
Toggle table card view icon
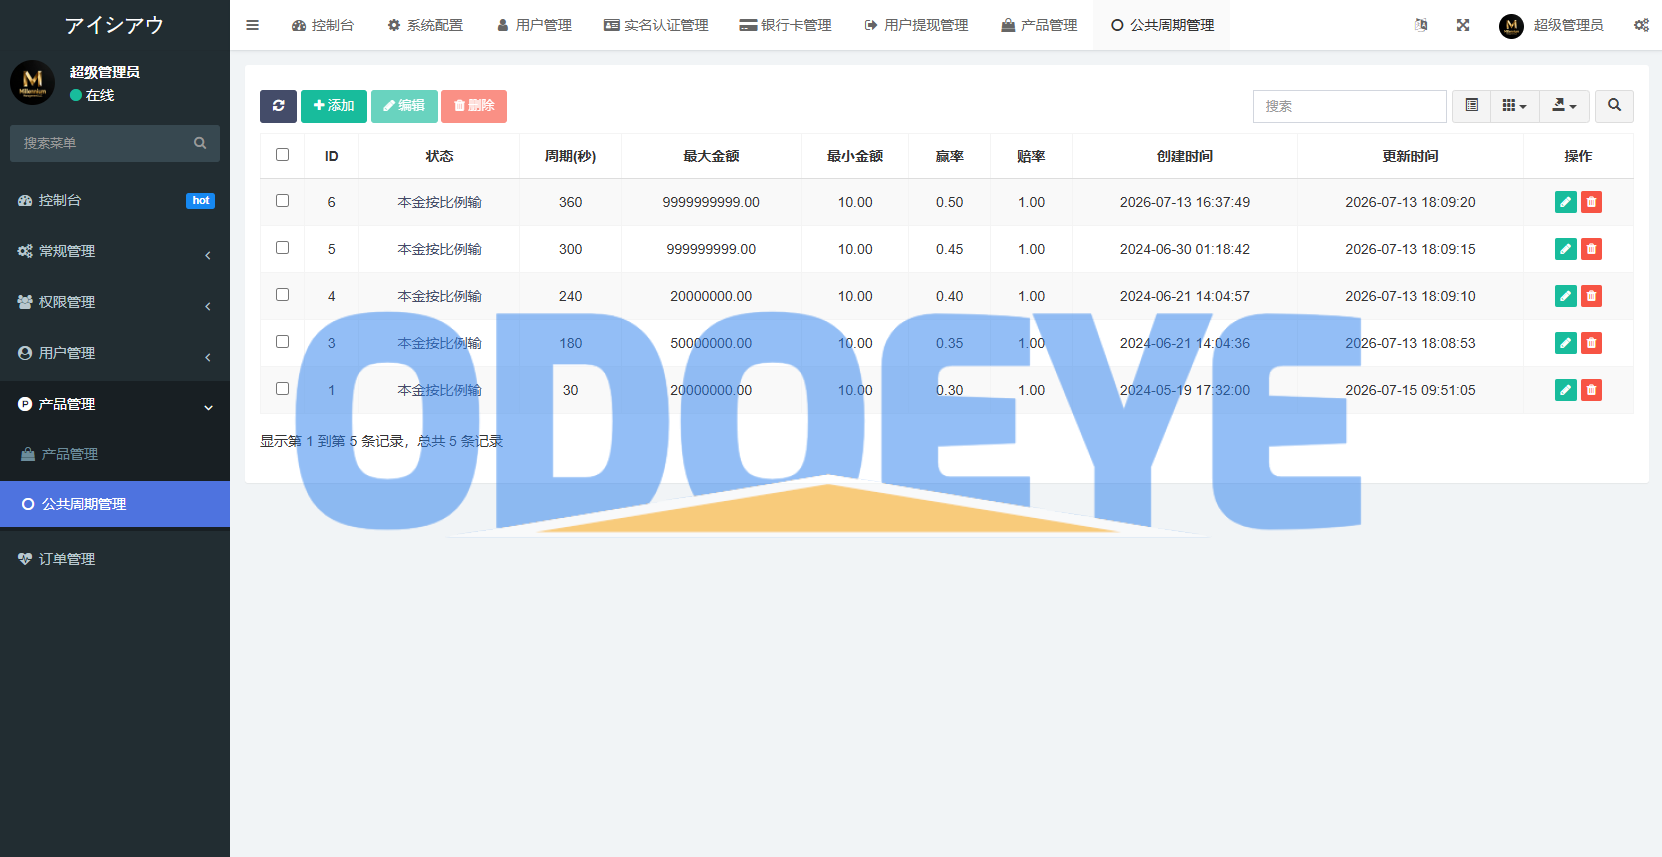tap(1471, 106)
